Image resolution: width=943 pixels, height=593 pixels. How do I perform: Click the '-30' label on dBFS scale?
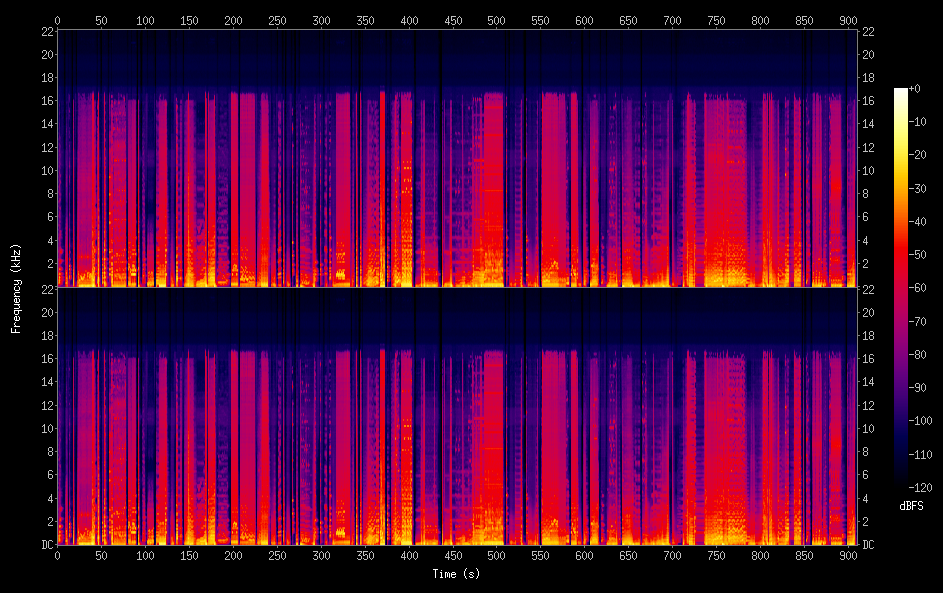[924, 187]
